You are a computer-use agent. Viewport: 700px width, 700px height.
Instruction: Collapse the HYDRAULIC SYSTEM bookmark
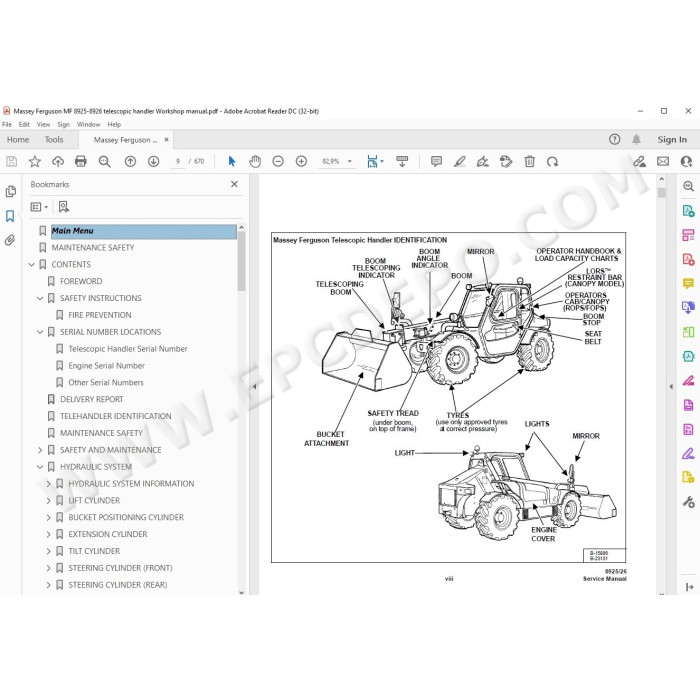click(40, 467)
